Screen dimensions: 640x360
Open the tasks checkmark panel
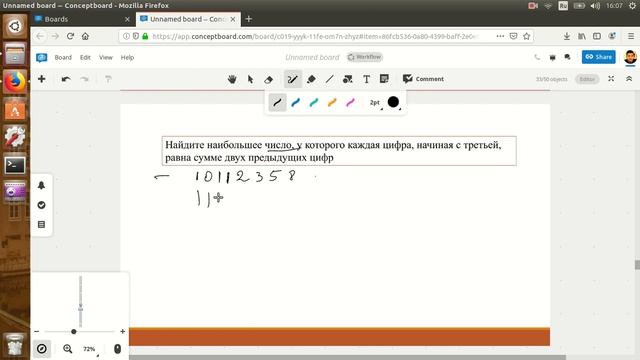click(x=41, y=205)
